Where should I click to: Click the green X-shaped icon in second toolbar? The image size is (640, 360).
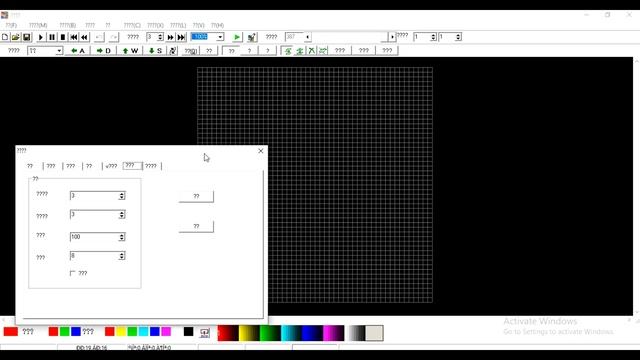(311, 51)
